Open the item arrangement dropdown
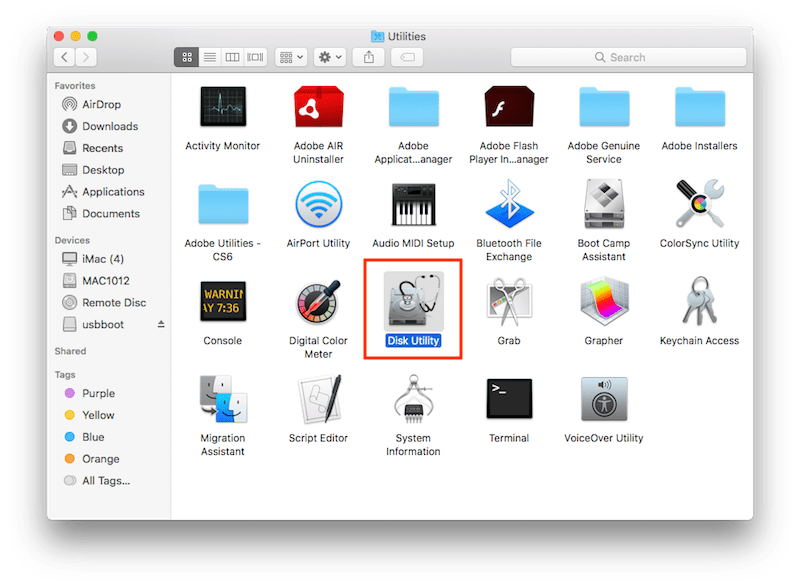The height and width of the screenshot is (587, 800). click(x=290, y=57)
